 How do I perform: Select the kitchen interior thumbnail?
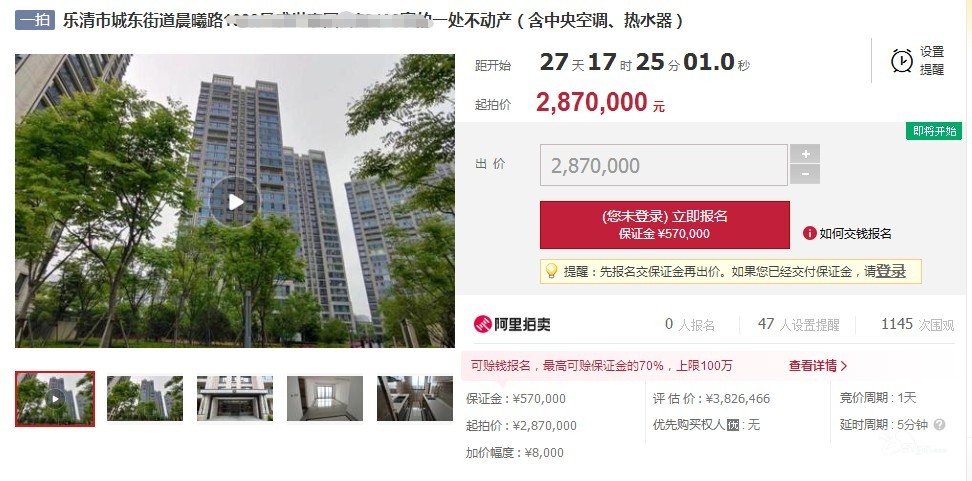(415, 399)
